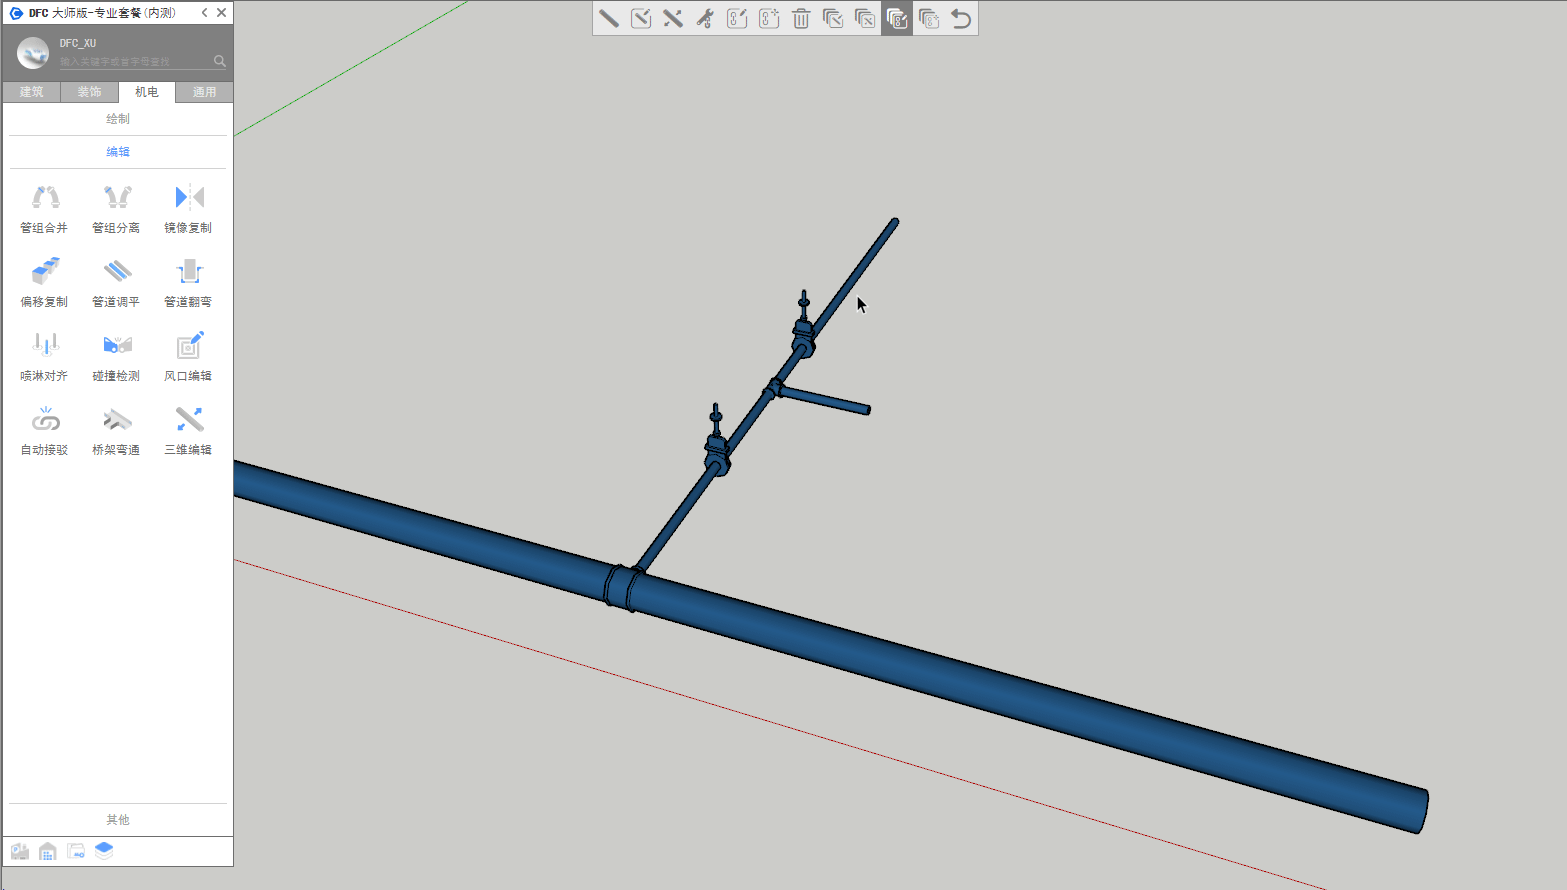1567x890 pixels.
Task: Expand the 绘制 section
Action: [118, 119]
